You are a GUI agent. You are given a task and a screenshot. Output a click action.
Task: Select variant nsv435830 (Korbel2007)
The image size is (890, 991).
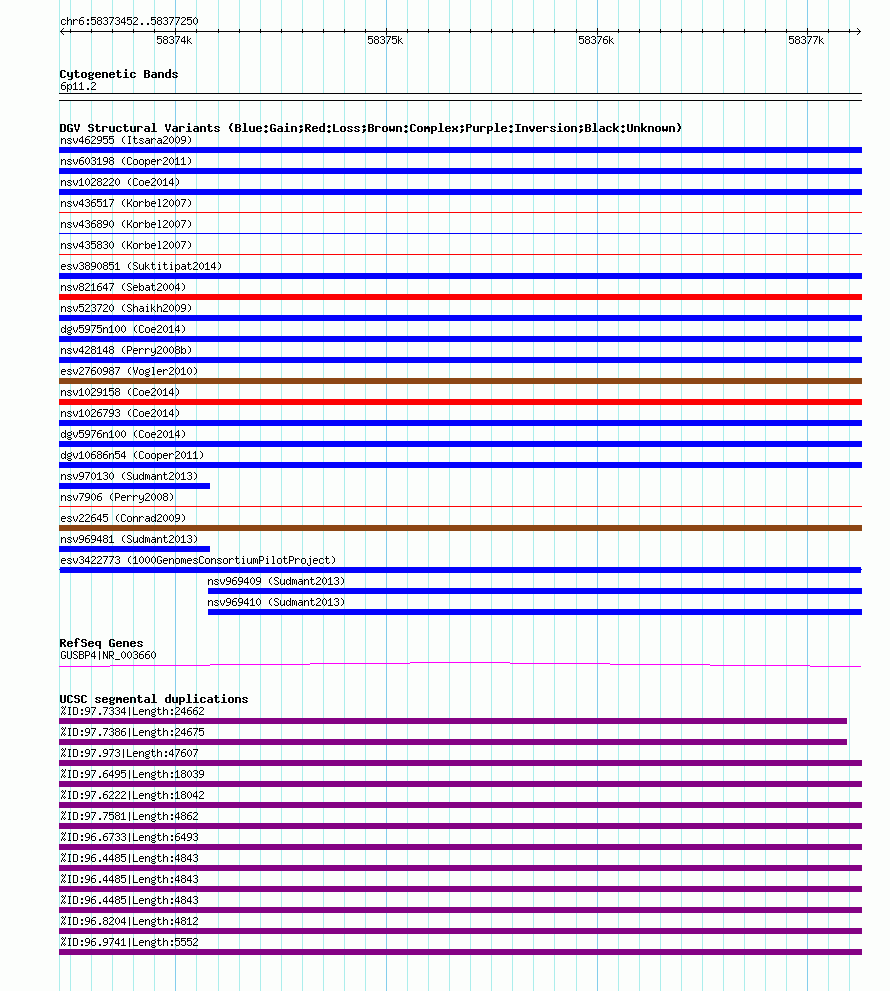[x=126, y=245]
